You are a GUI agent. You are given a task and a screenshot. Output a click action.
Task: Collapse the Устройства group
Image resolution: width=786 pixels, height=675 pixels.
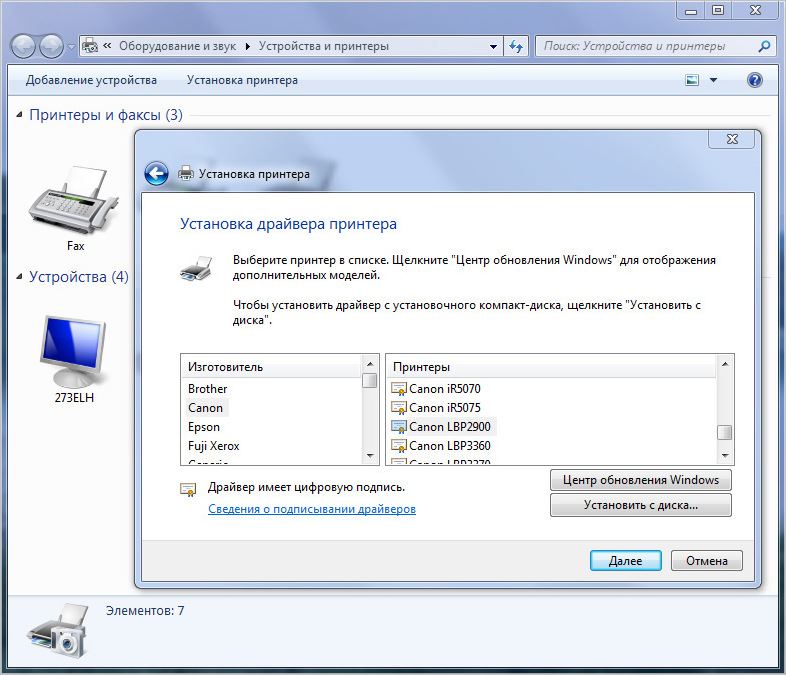point(20,277)
